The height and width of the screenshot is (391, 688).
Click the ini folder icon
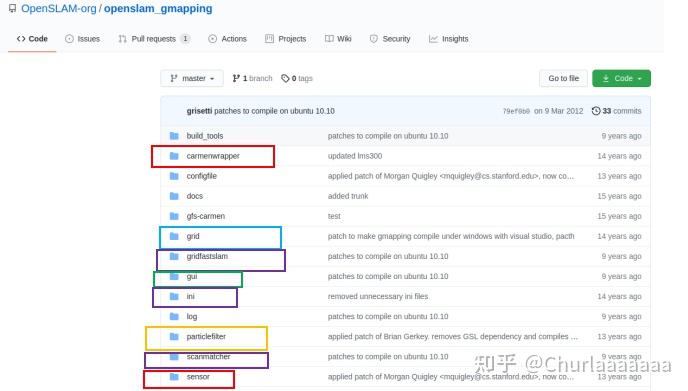(174, 297)
